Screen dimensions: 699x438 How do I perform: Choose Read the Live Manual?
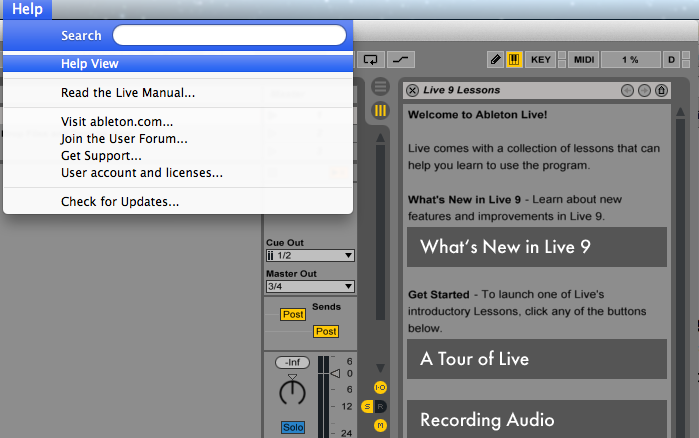tap(128, 93)
